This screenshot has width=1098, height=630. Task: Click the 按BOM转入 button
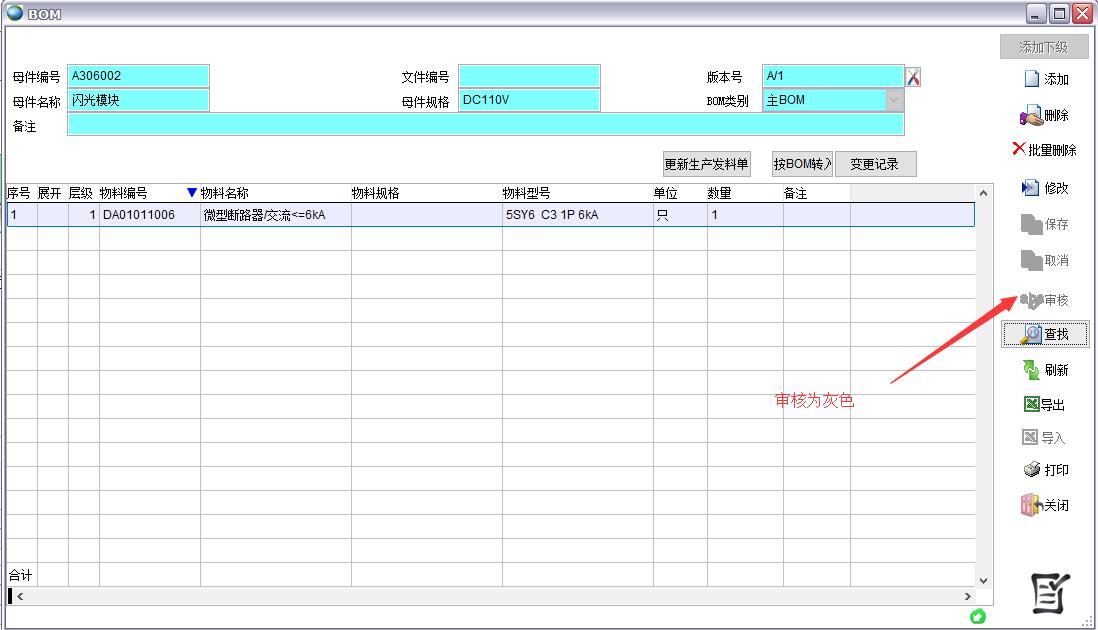[x=802, y=165]
